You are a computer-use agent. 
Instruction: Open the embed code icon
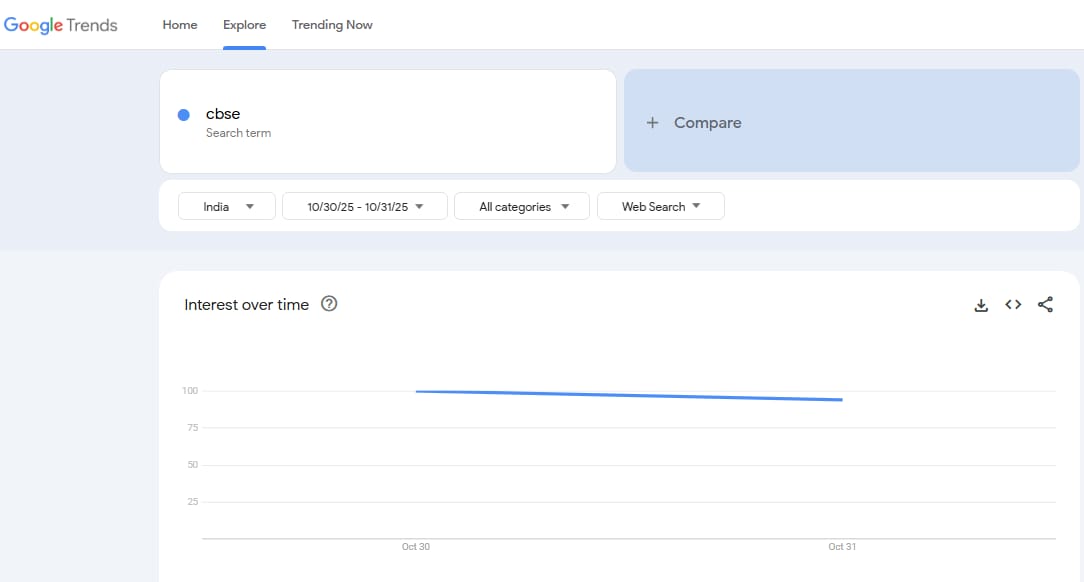pyautogui.click(x=1013, y=304)
